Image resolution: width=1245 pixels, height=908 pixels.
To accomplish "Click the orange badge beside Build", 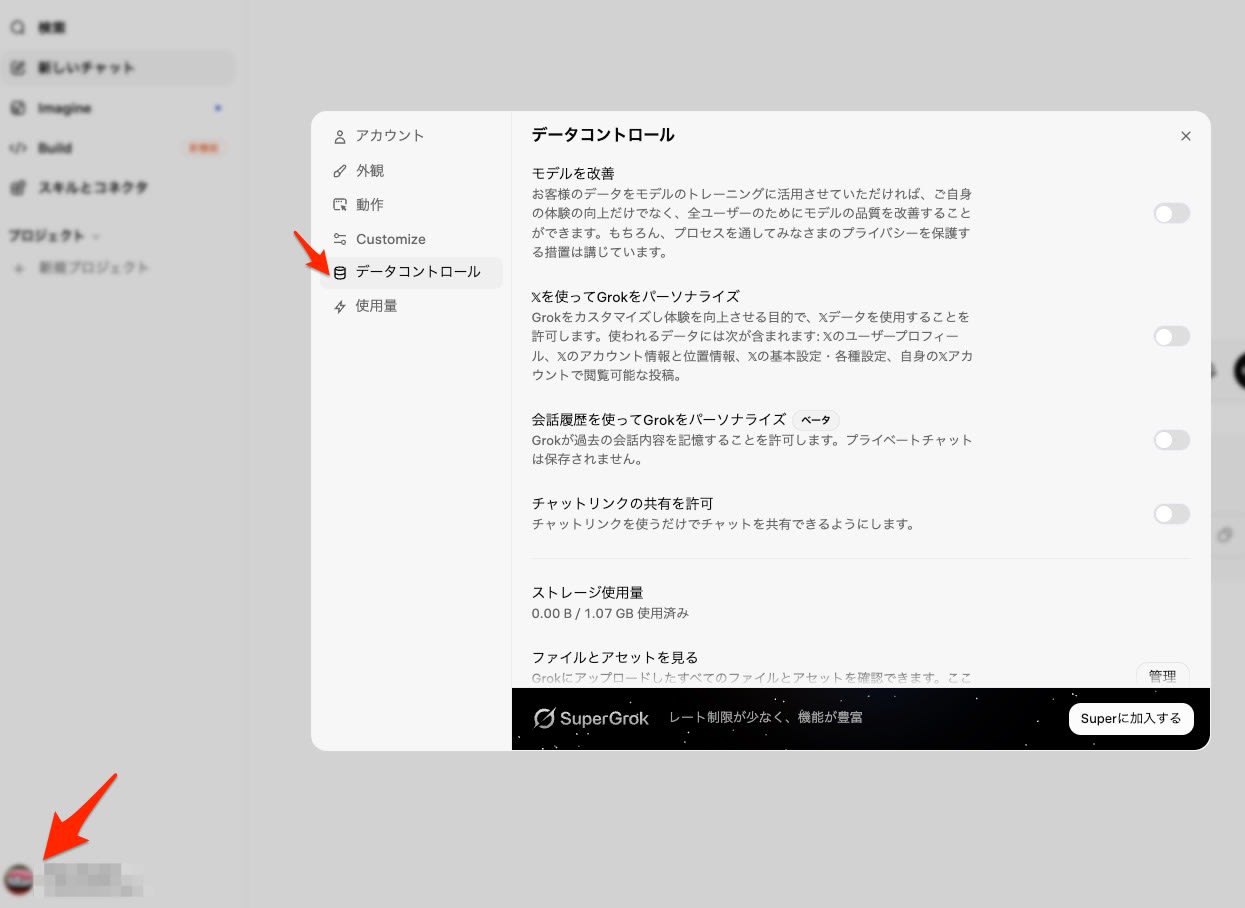I will pos(204,148).
